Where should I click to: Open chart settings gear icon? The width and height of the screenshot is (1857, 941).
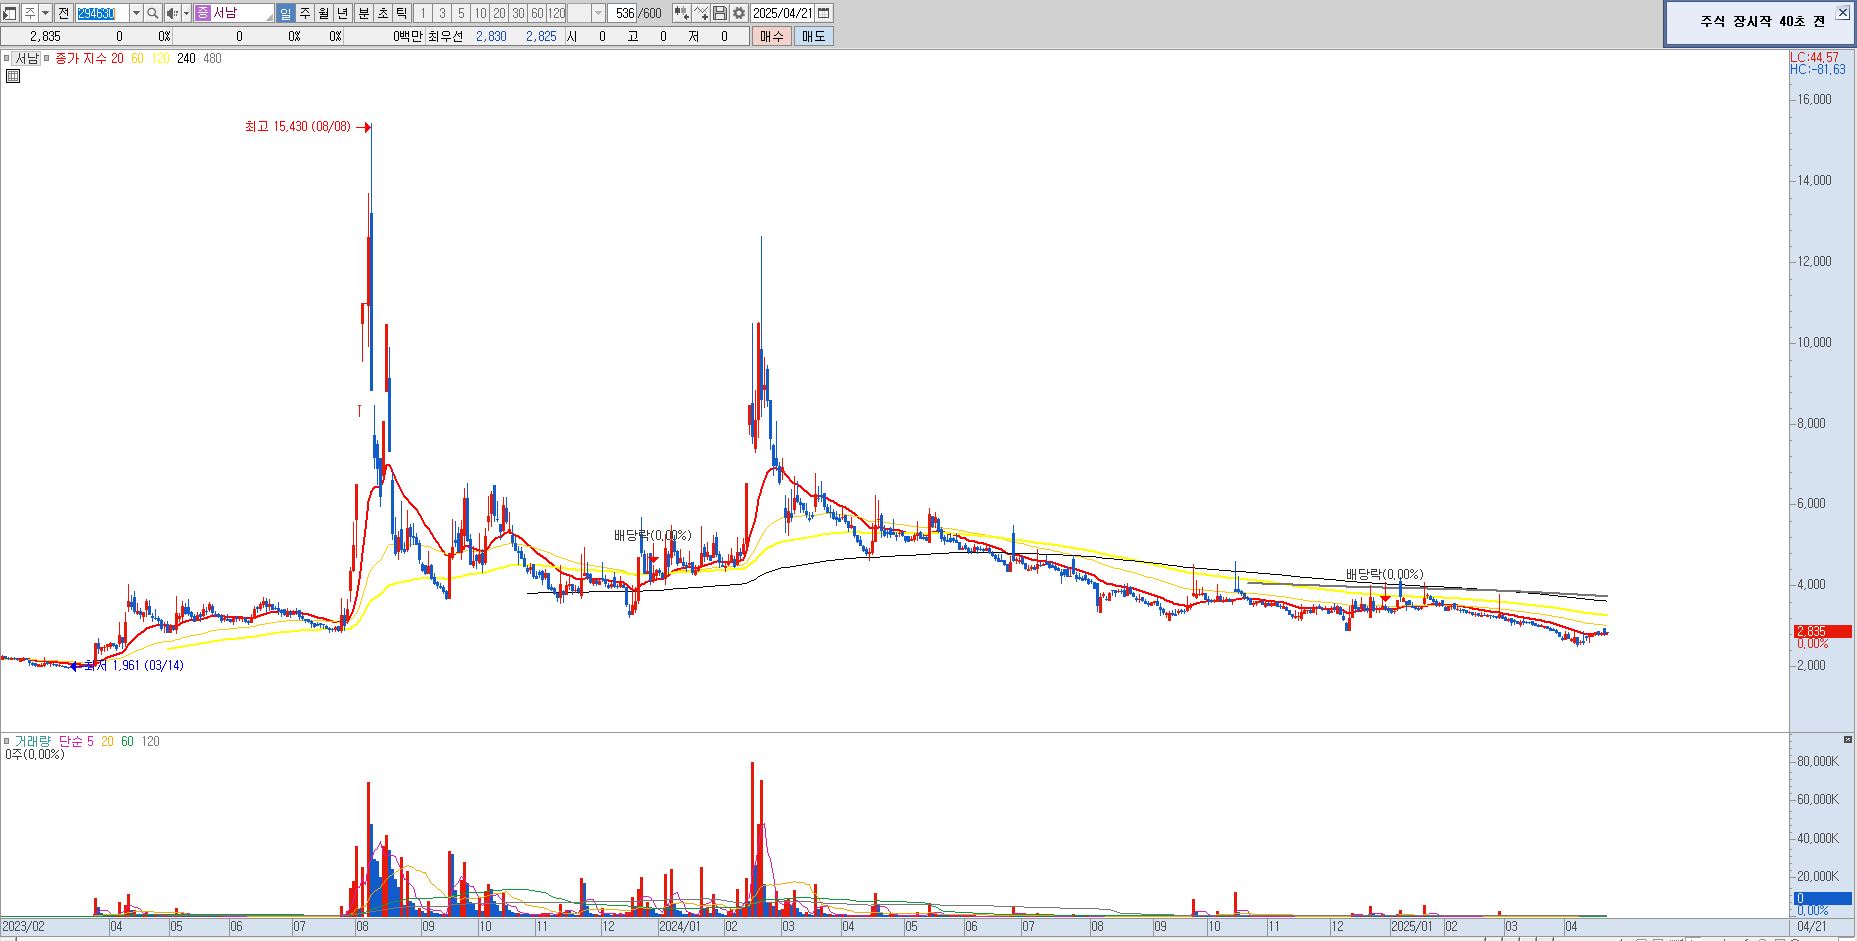pos(739,13)
